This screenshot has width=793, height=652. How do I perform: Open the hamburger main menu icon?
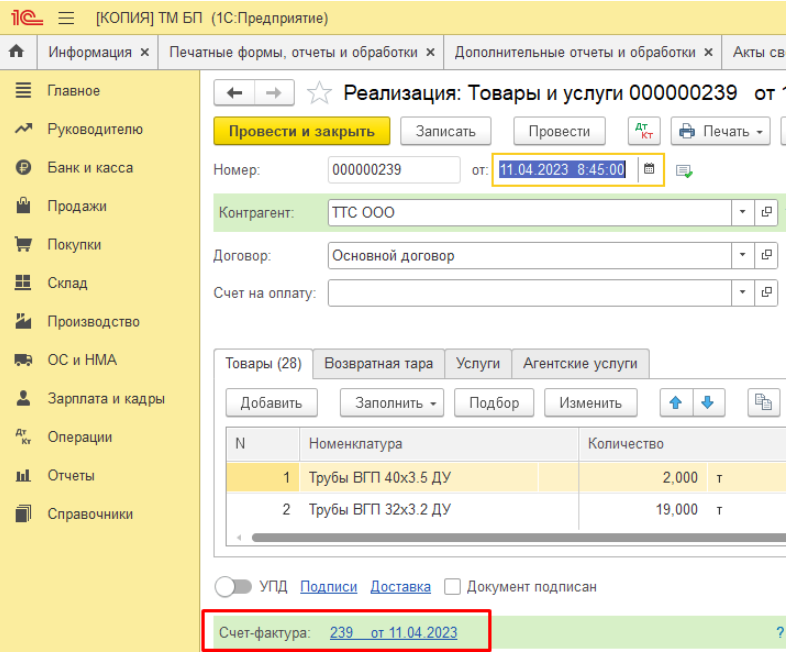(x=66, y=18)
